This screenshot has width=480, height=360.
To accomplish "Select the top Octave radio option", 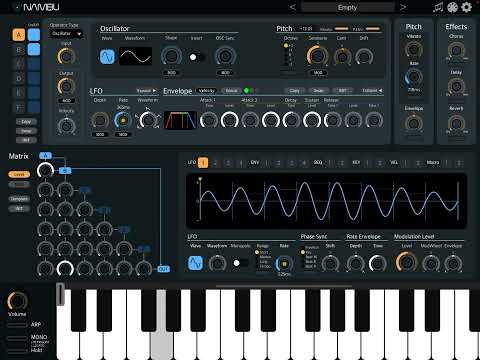I will coord(286,46).
